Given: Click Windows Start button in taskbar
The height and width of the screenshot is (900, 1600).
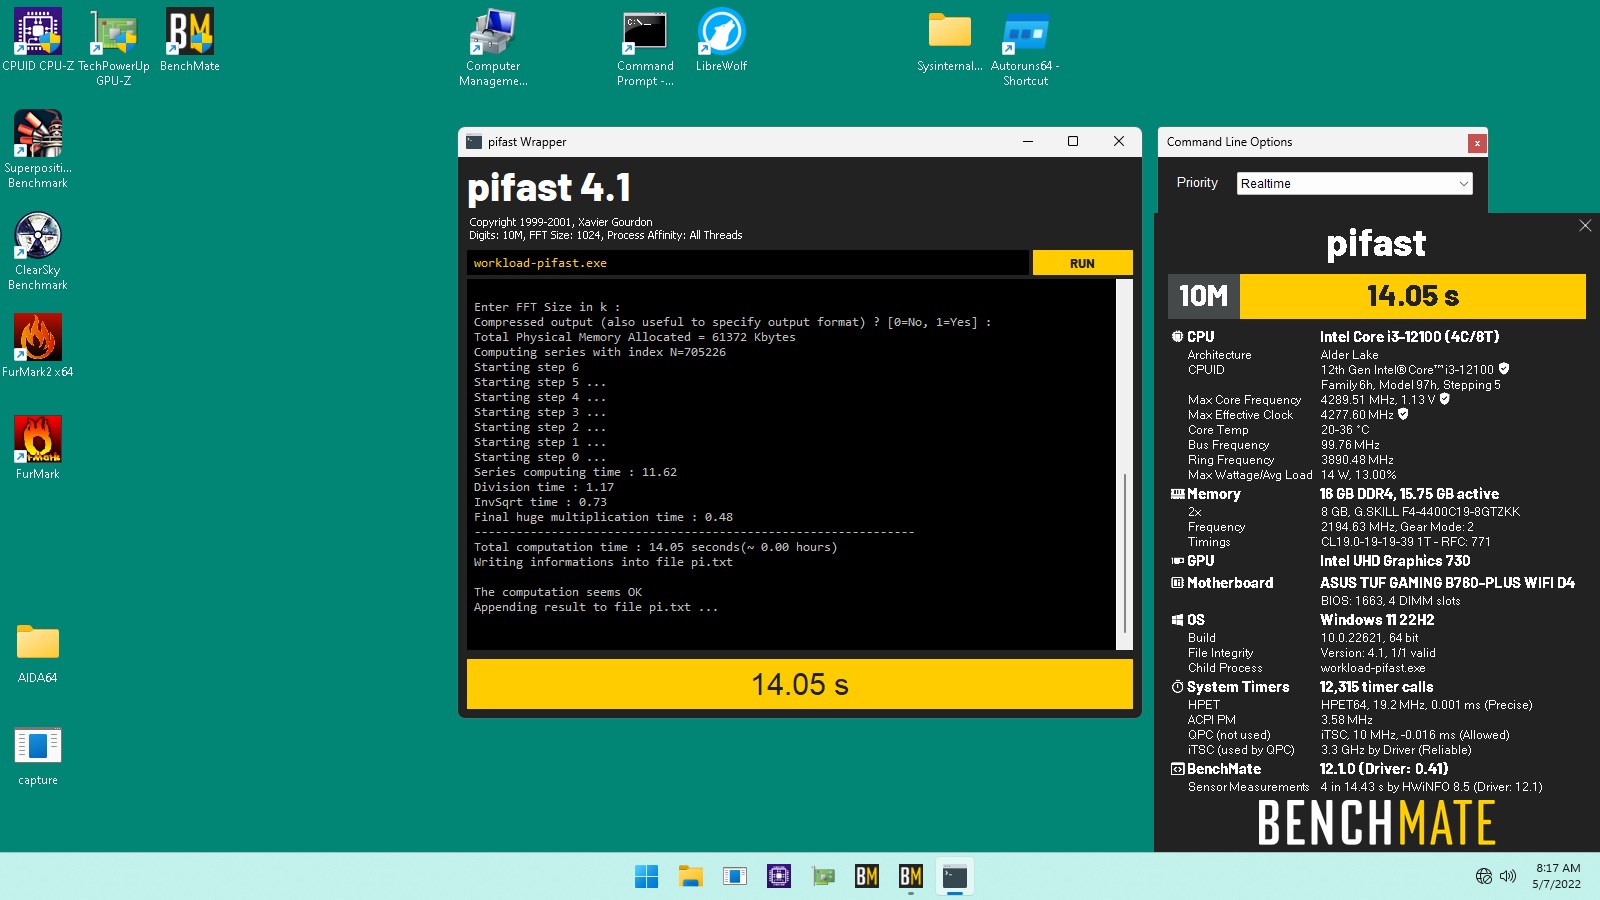Looking at the screenshot, I should tap(646, 877).
